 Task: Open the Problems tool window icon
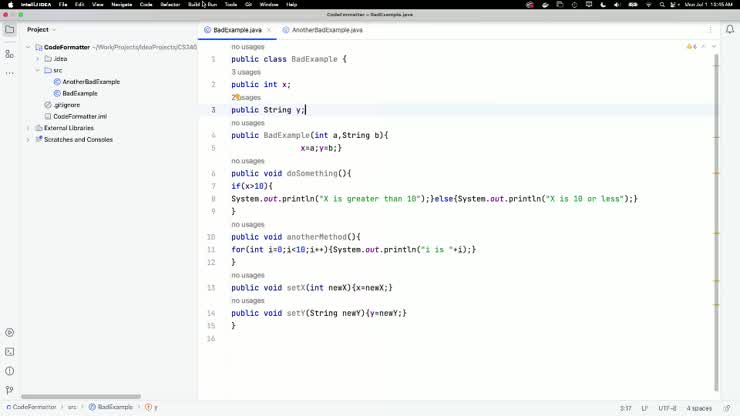point(9,371)
